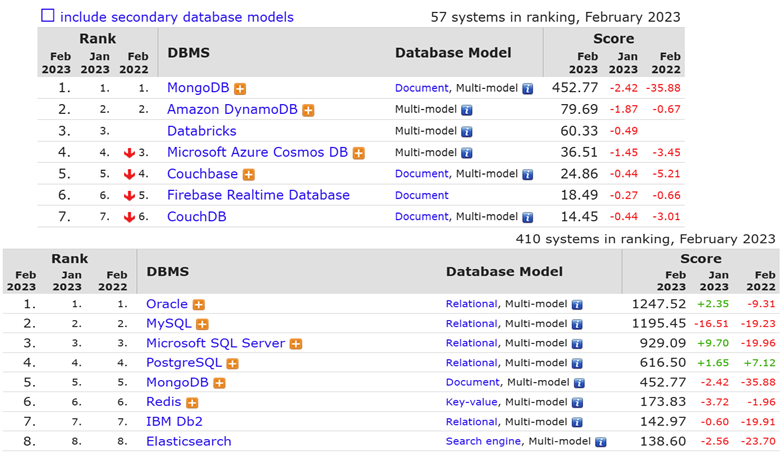
Task: Open Multi-model info icon in Elasticsearch row
Action: (600, 442)
